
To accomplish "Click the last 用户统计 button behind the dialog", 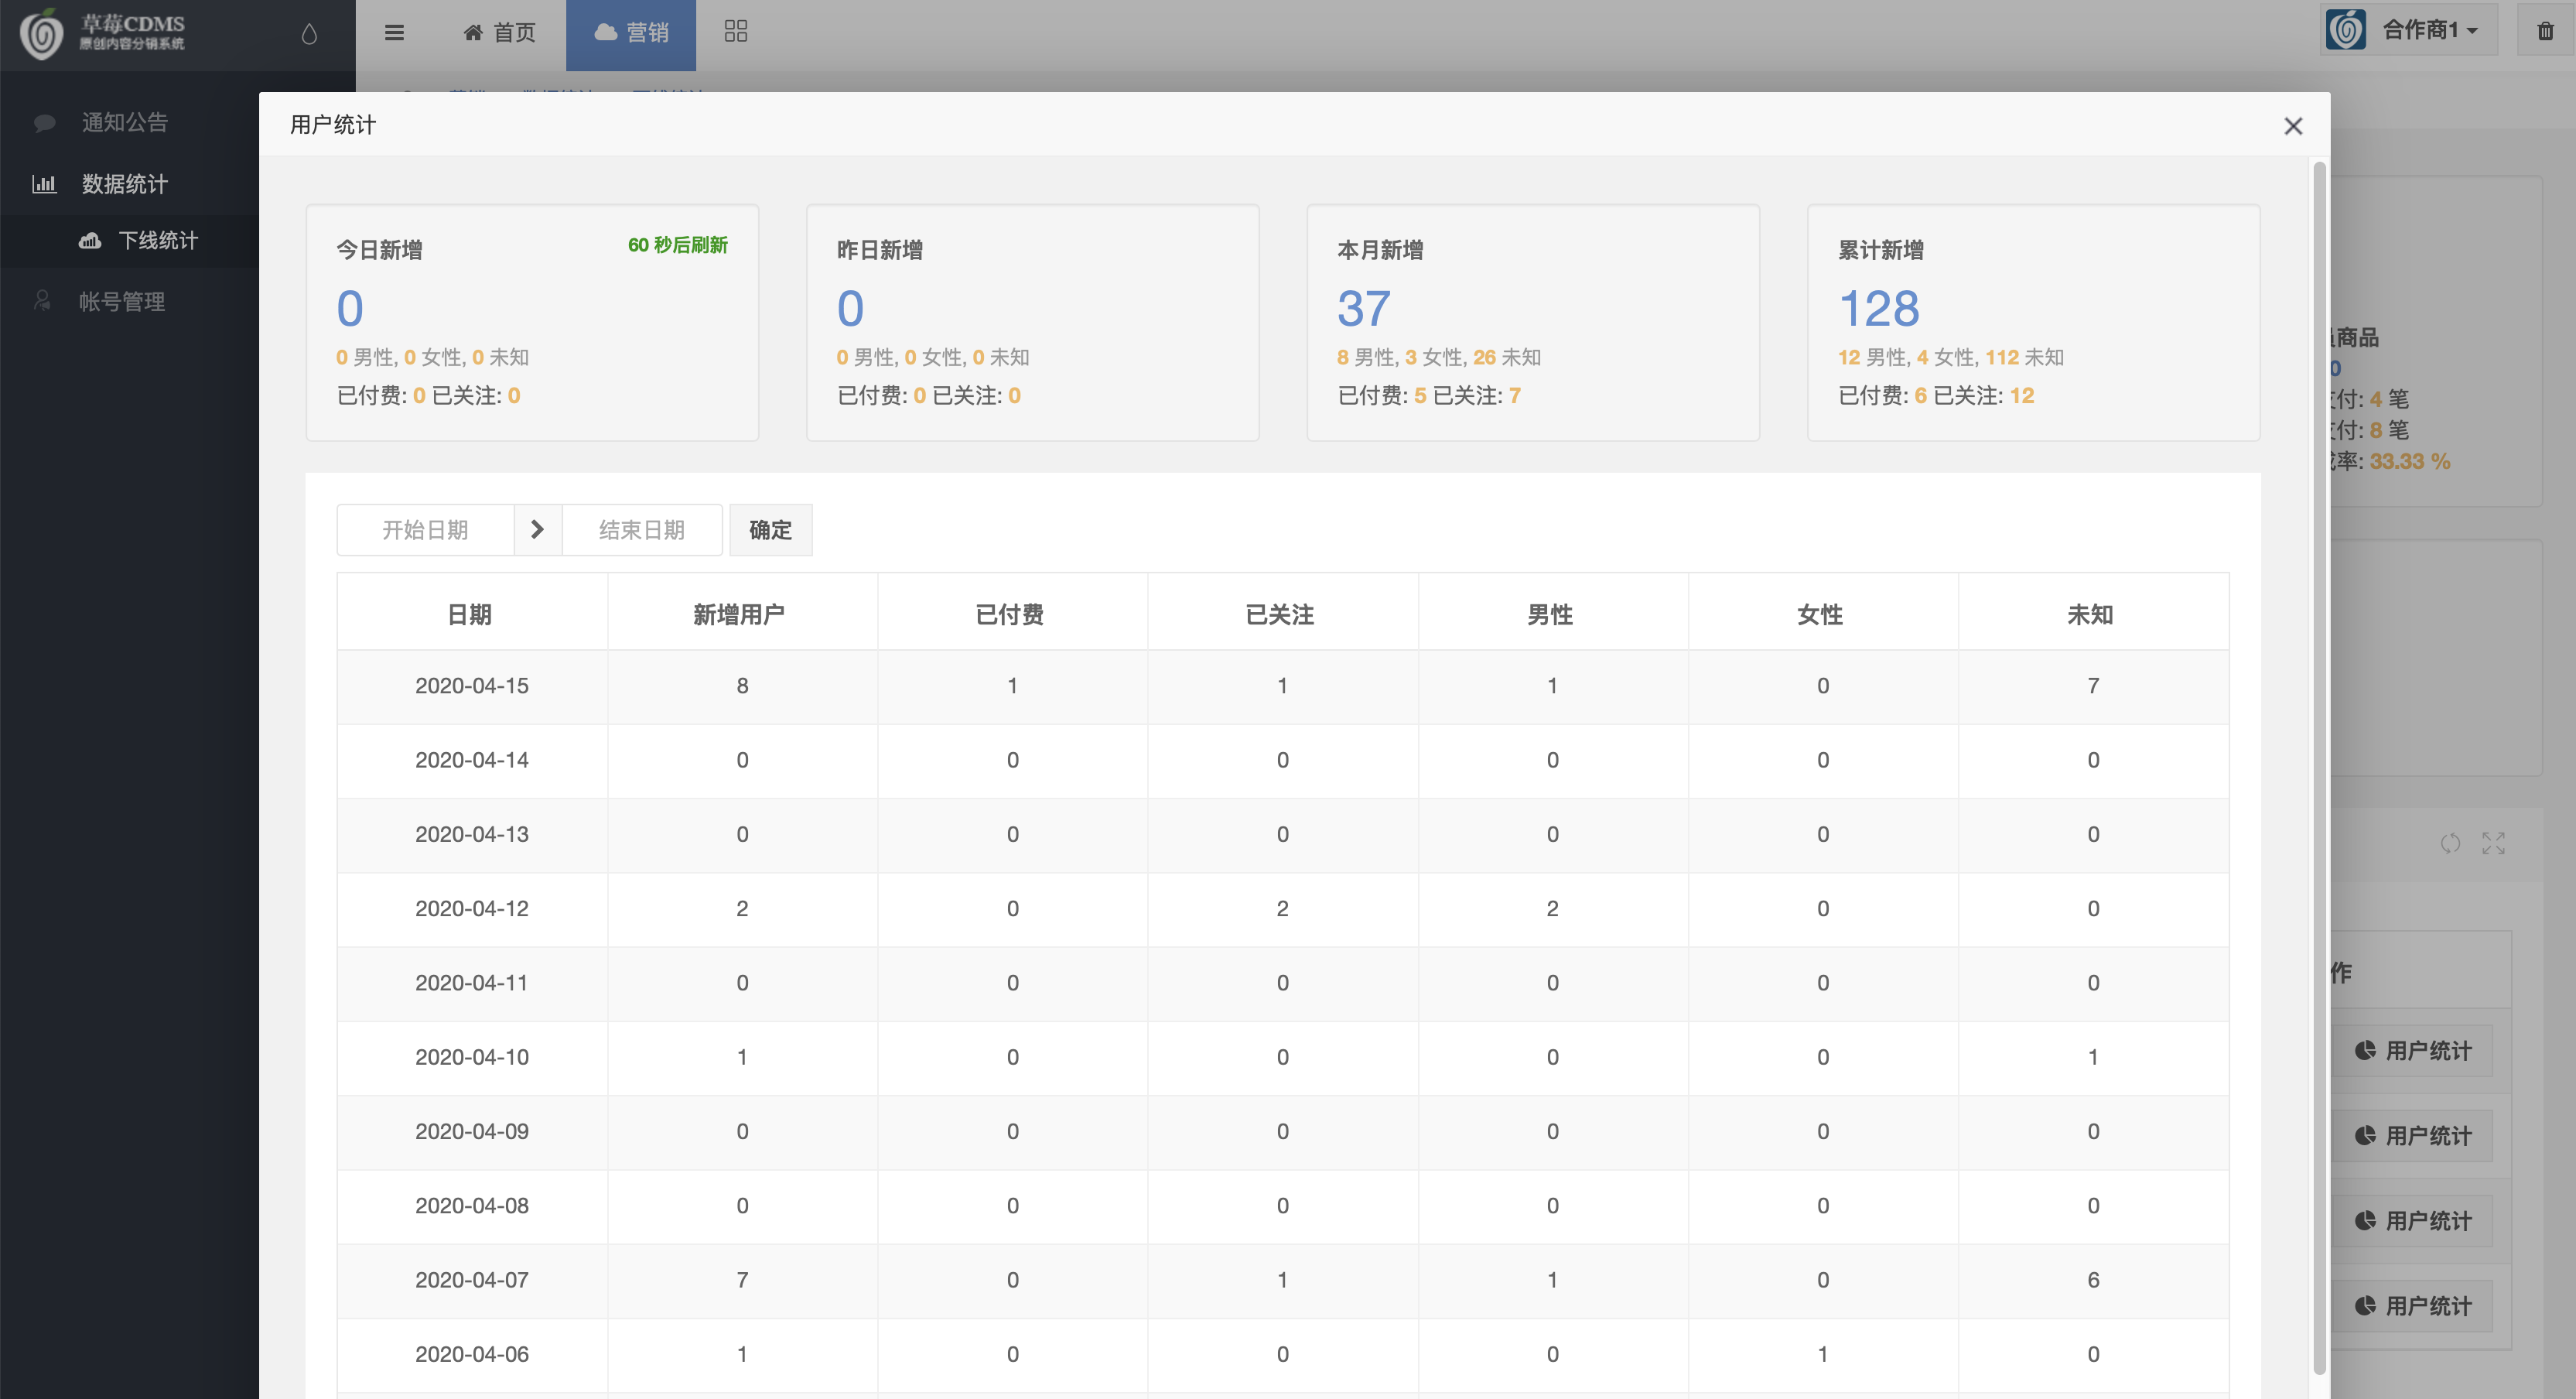I will click(2413, 1306).
